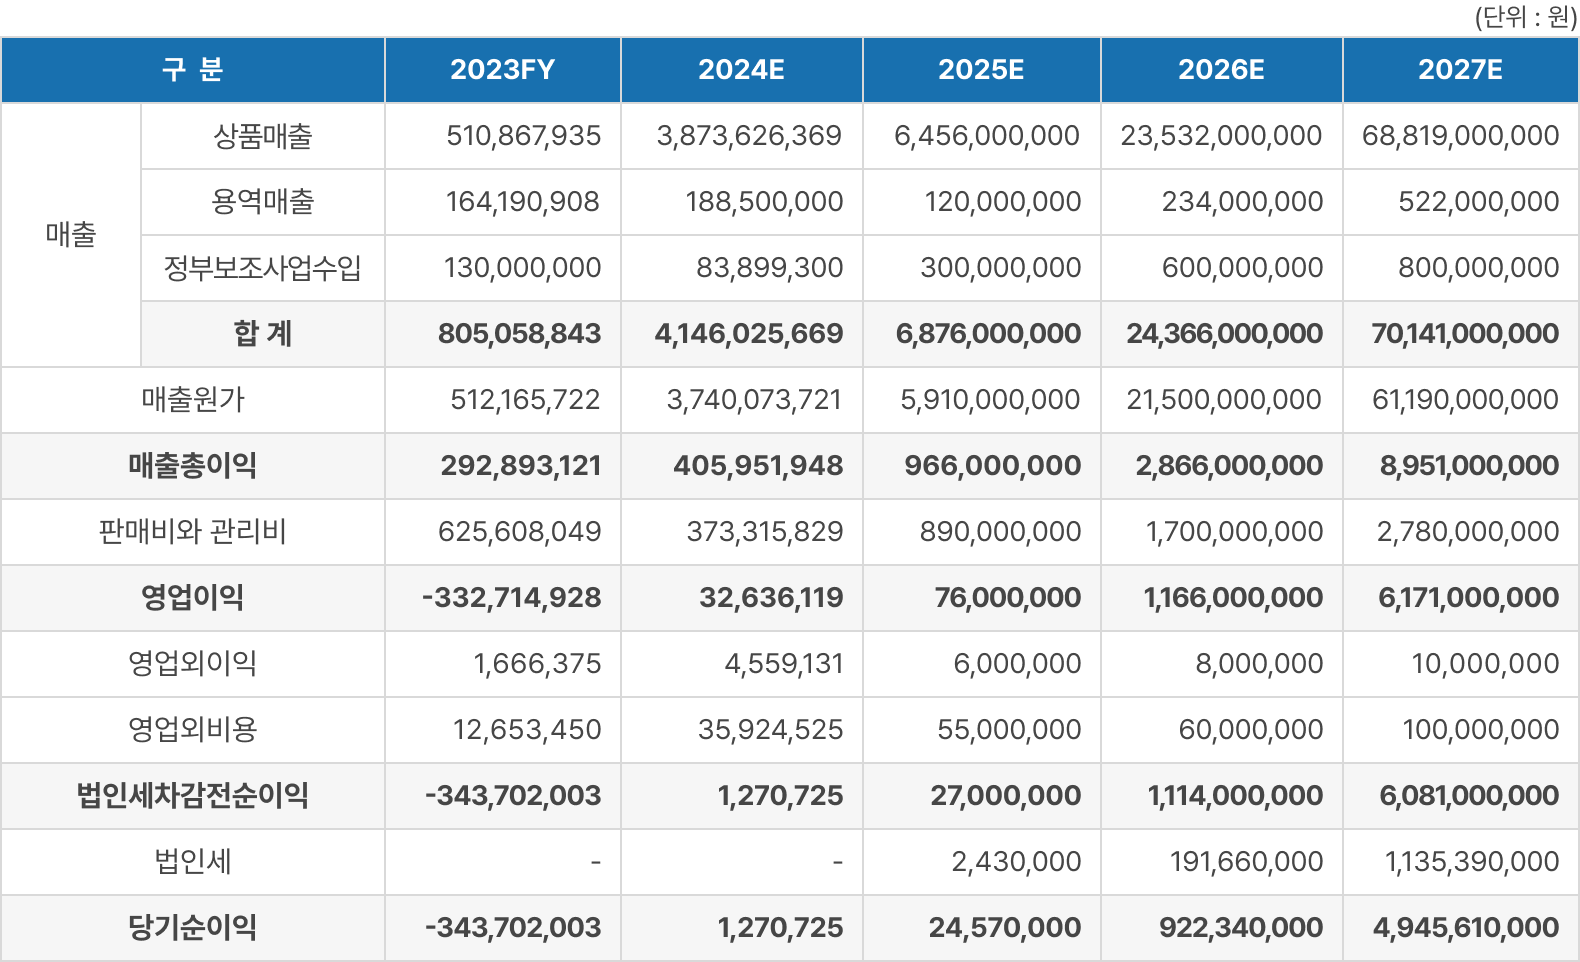Click the 2025E column header
The width and height of the screenshot is (1580, 962).
981,70
